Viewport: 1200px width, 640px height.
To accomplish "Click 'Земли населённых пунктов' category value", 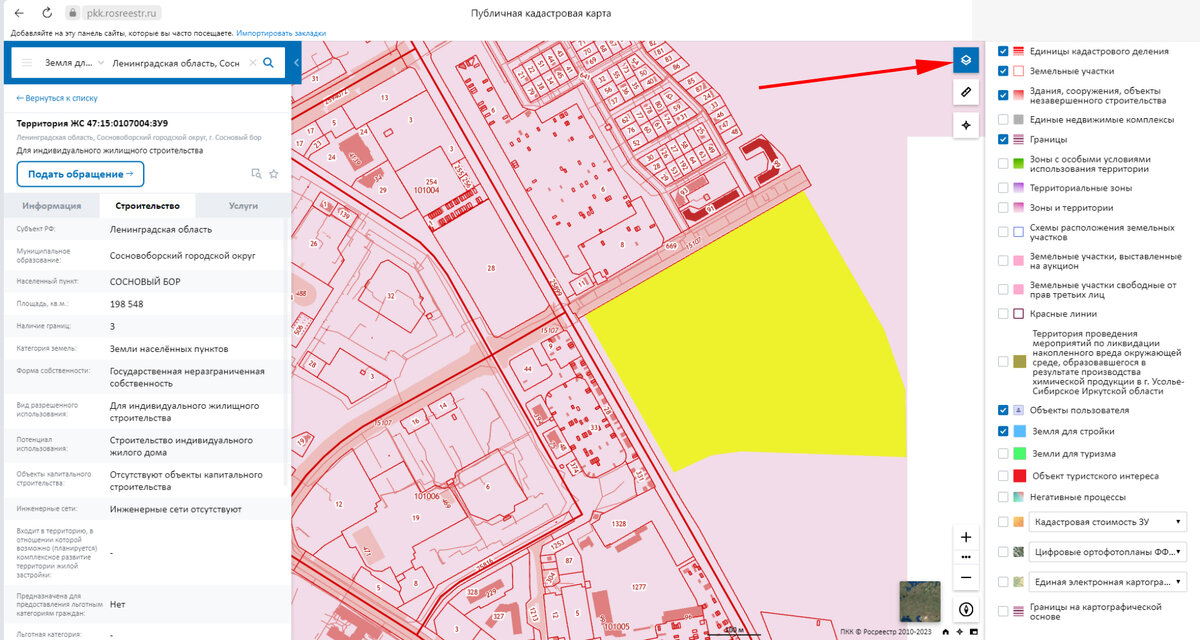I will pos(169,349).
